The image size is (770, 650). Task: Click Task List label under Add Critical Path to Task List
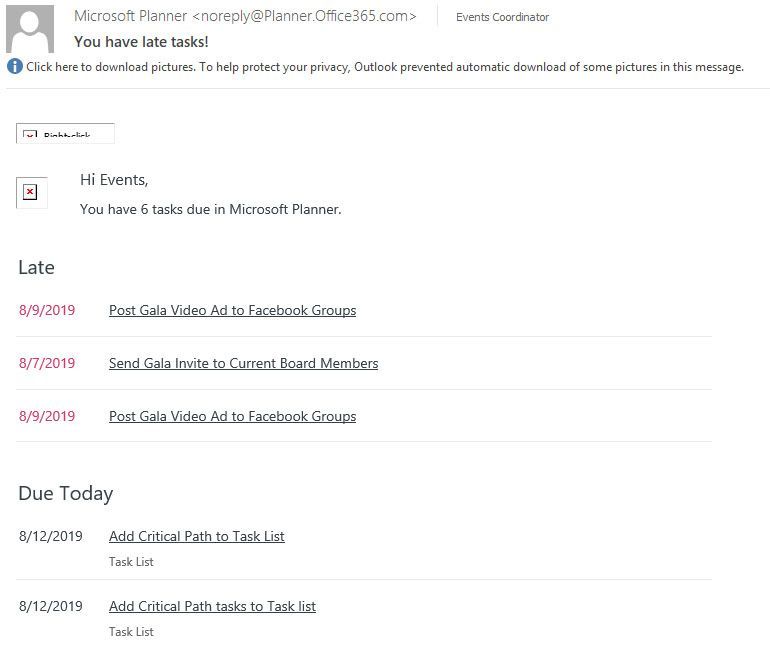click(131, 562)
